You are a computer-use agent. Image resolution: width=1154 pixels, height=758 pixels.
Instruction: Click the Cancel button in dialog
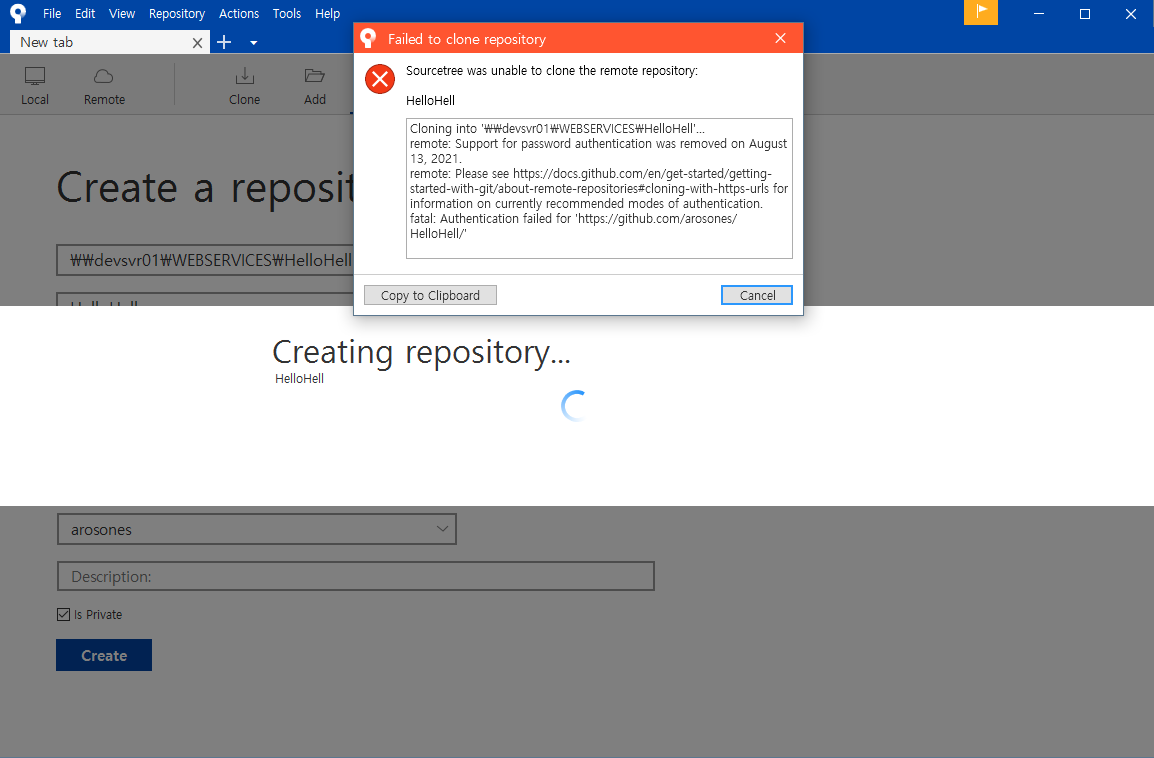coord(757,295)
